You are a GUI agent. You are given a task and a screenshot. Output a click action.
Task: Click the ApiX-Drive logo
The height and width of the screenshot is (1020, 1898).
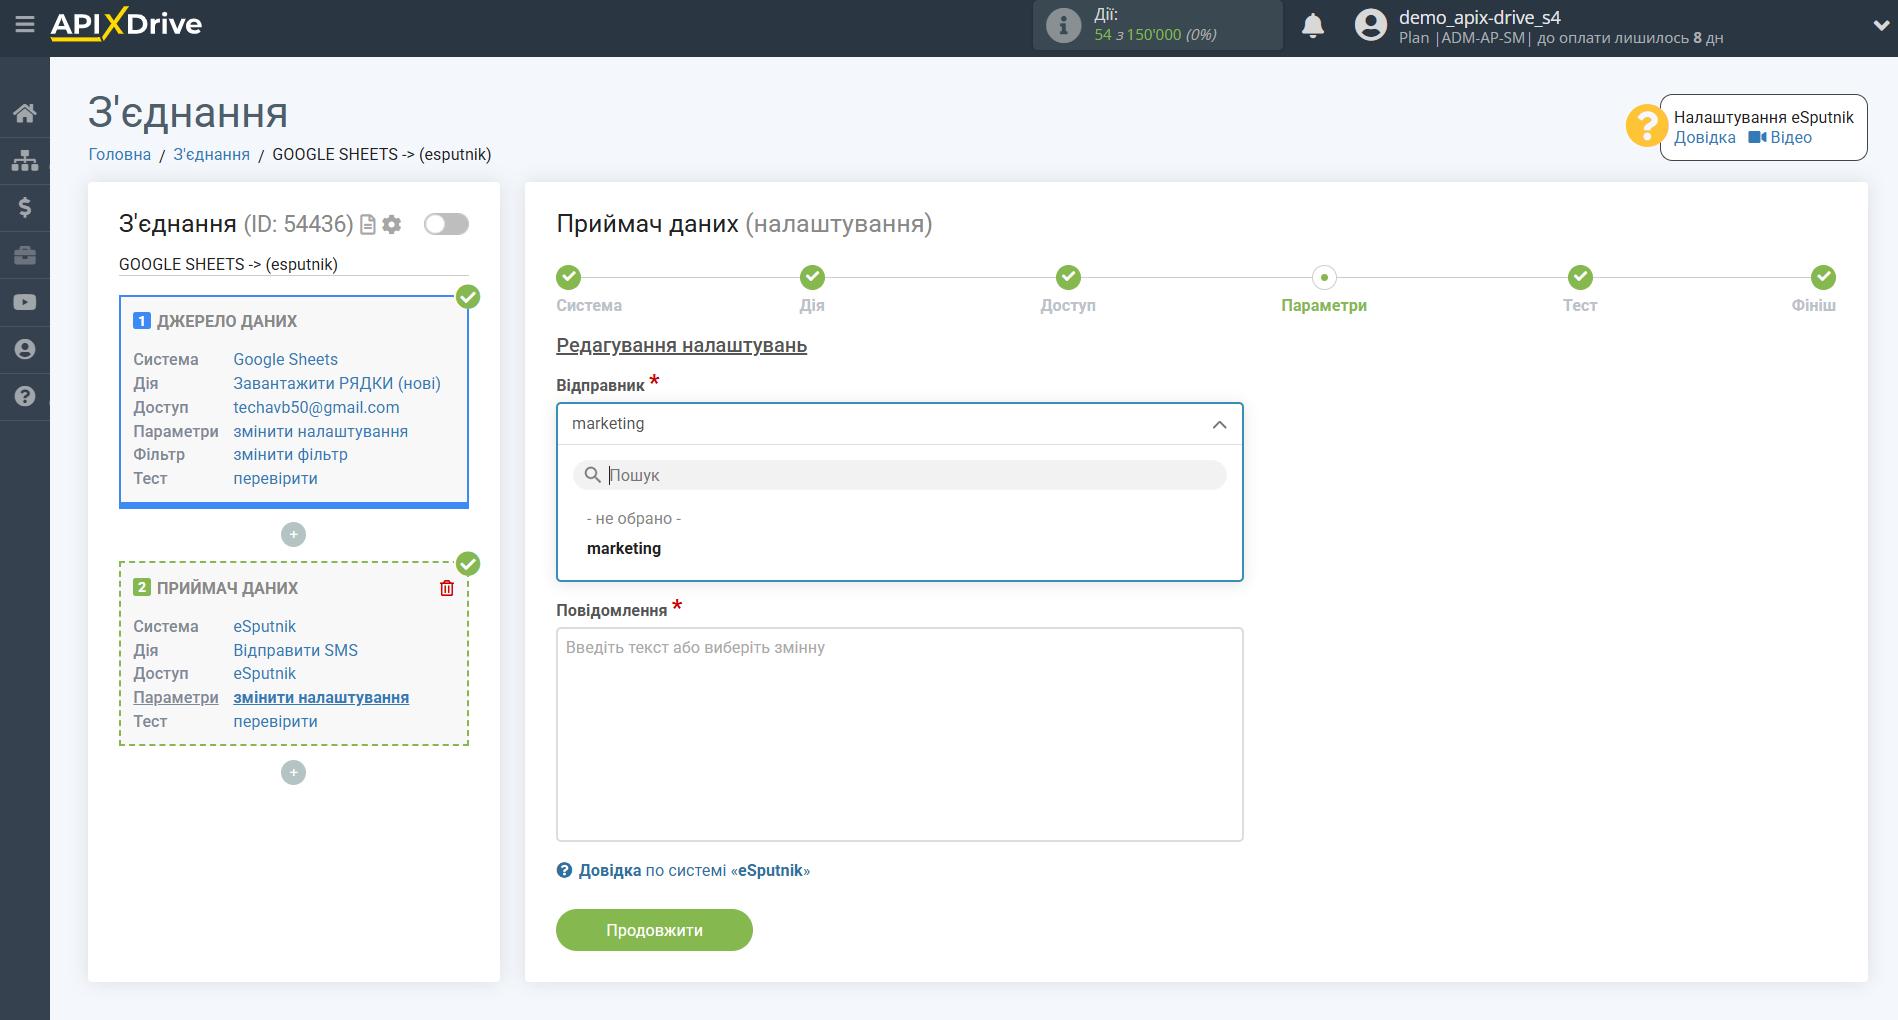126,24
